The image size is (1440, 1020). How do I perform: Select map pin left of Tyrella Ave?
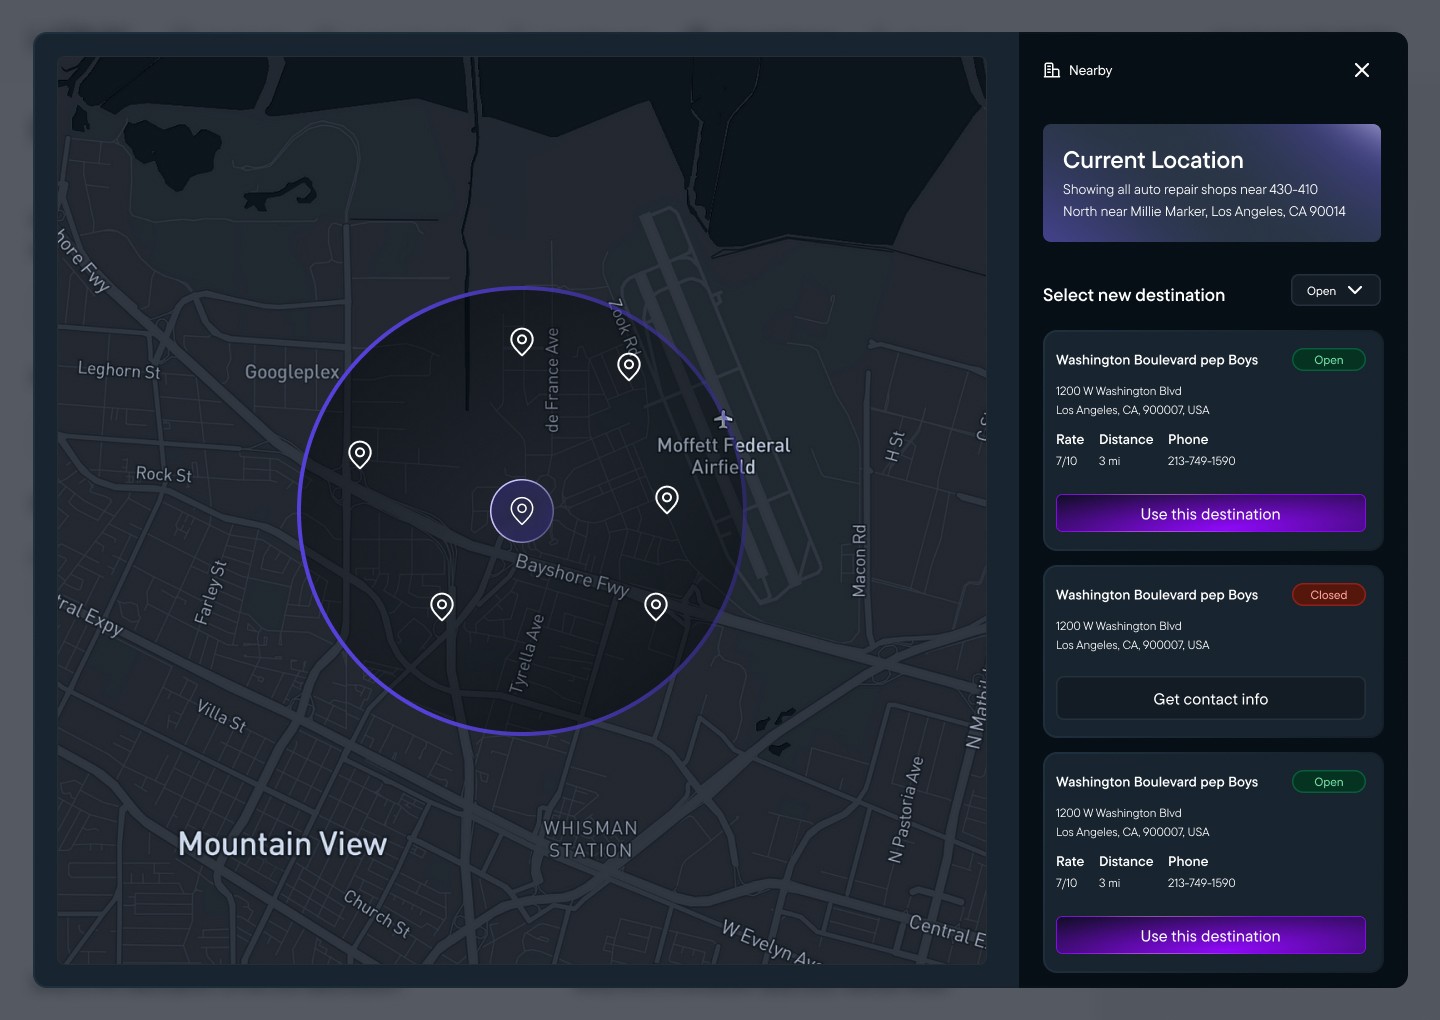pyautogui.click(x=442, y=606)
